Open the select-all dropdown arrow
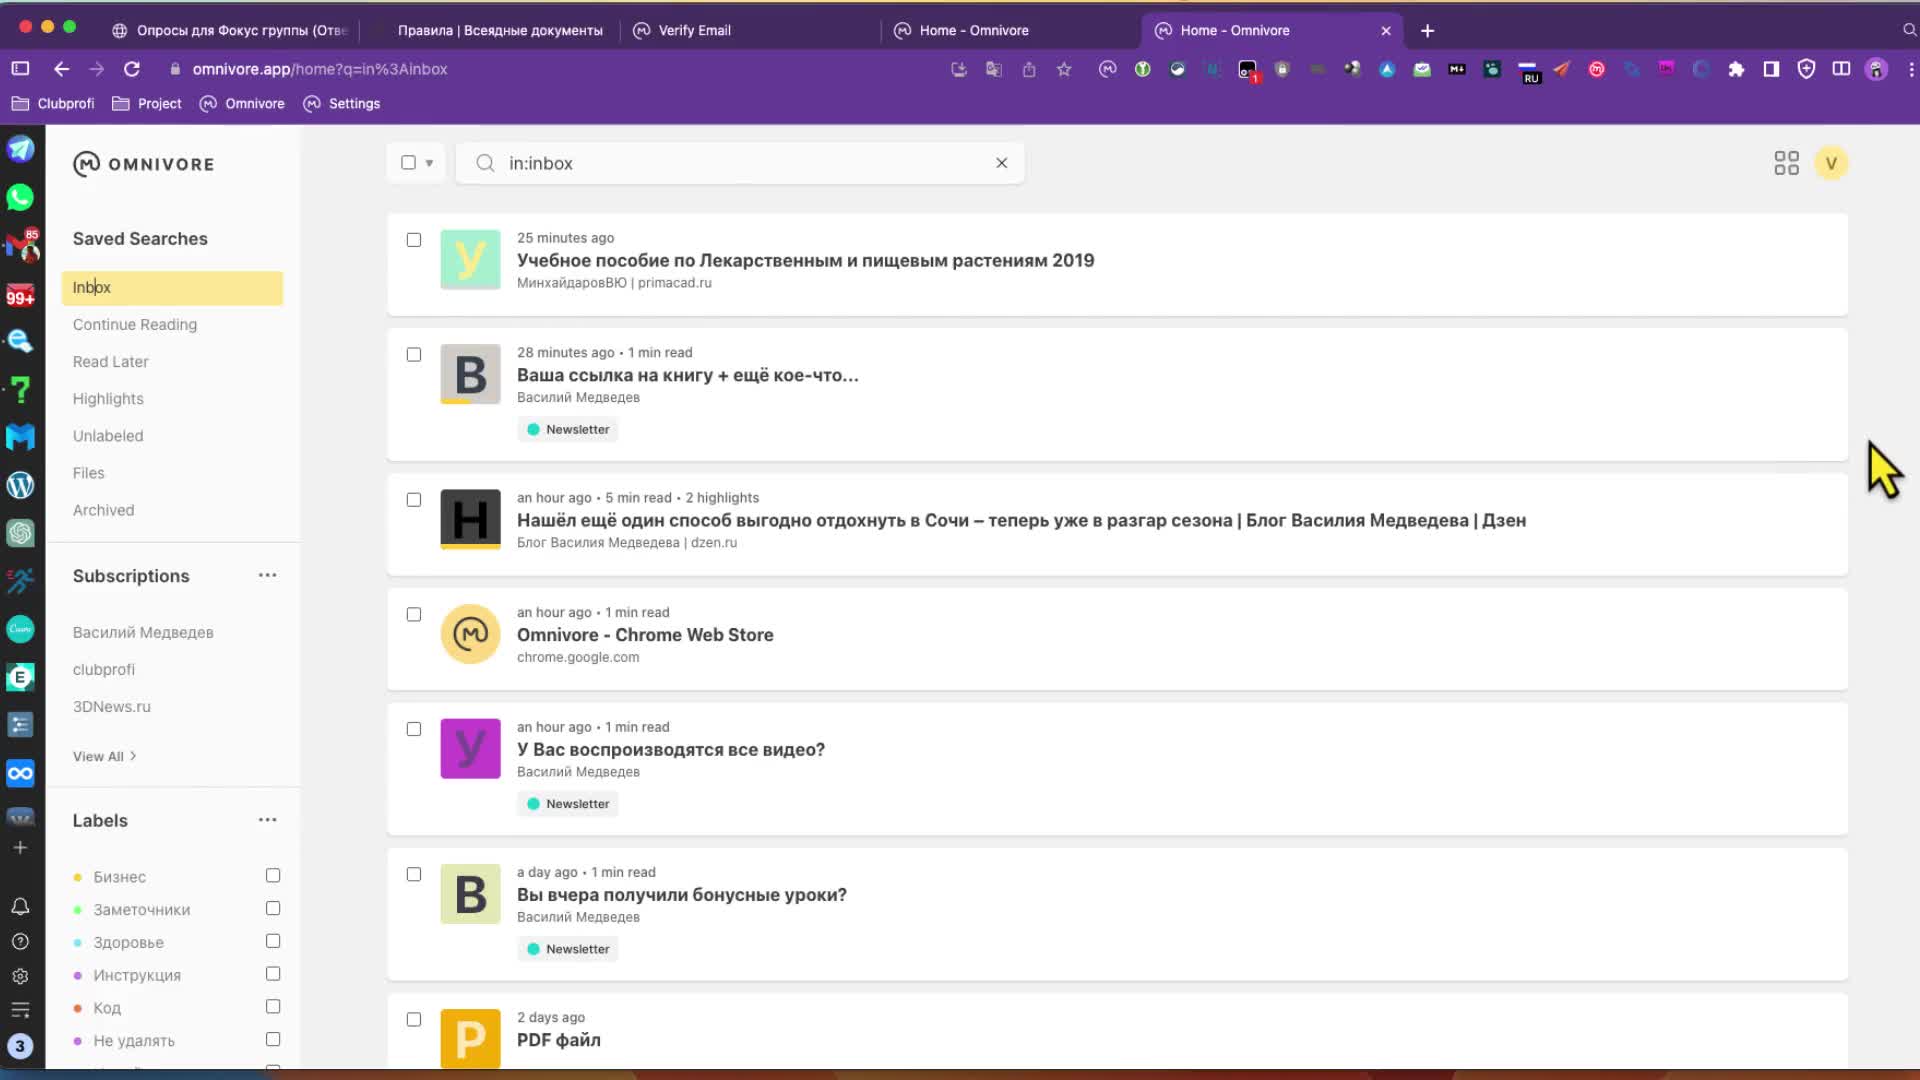 pyautogui.click(x=429, y=163)
